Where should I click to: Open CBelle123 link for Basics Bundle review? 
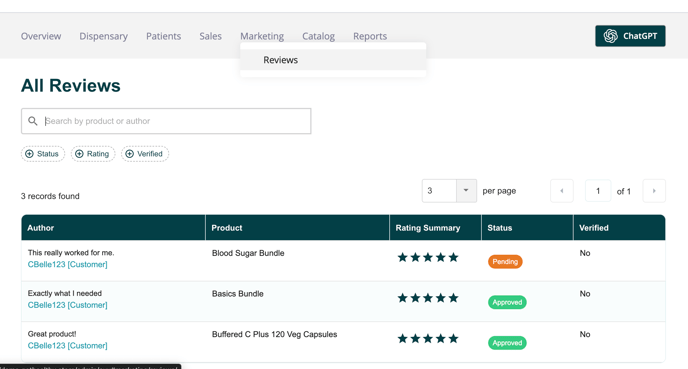(x=67, y=305)
